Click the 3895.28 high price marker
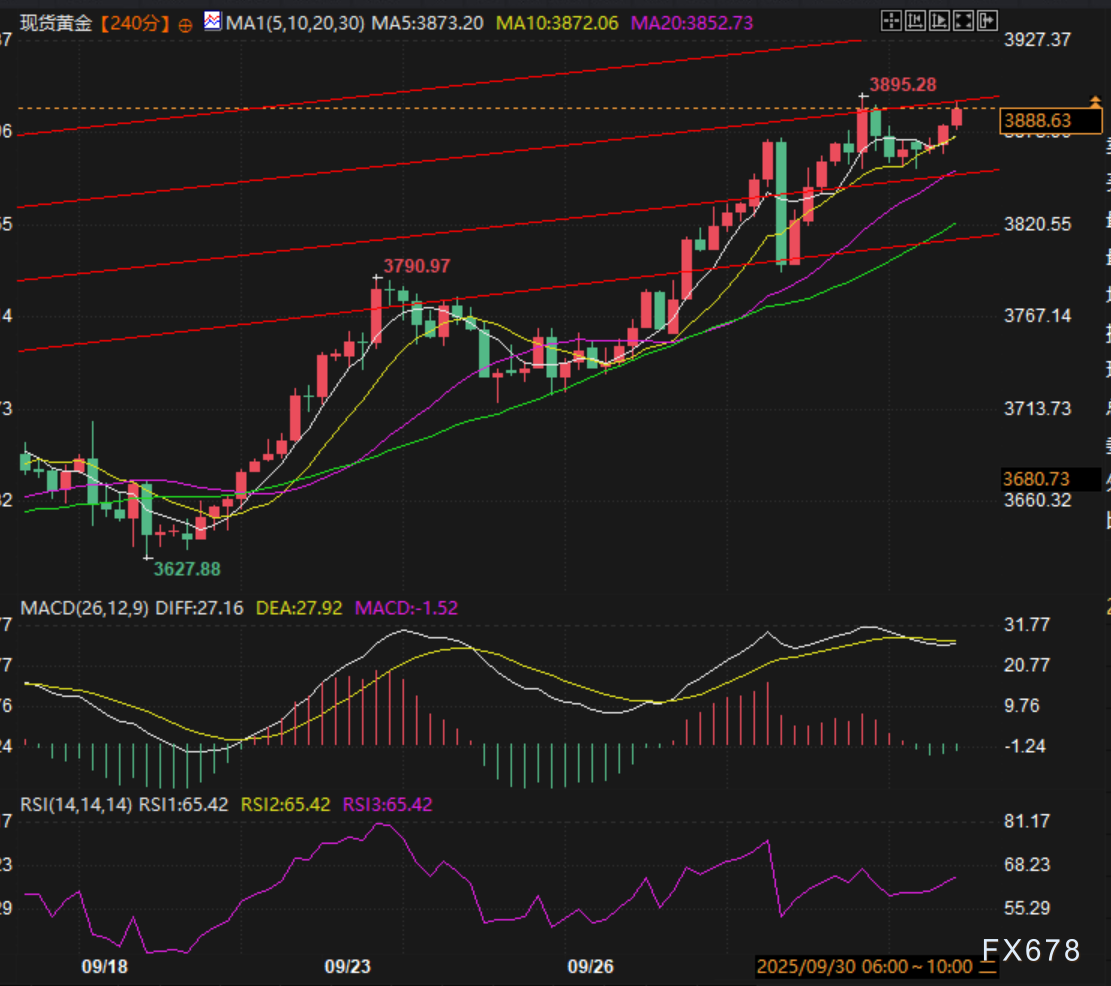The image size is (1111, 986). (x=902, y=84)
